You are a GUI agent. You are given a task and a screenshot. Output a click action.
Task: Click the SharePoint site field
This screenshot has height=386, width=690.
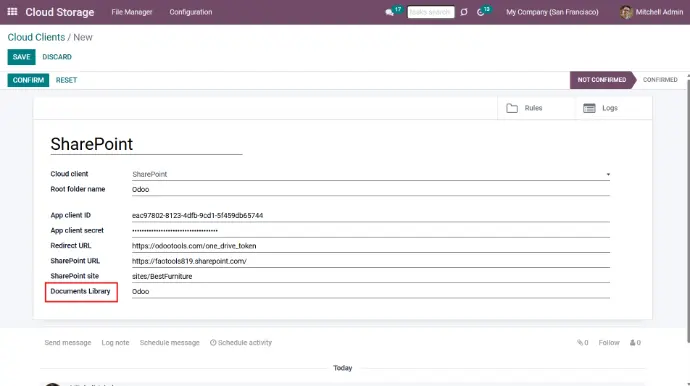click(x=371, y=276)
